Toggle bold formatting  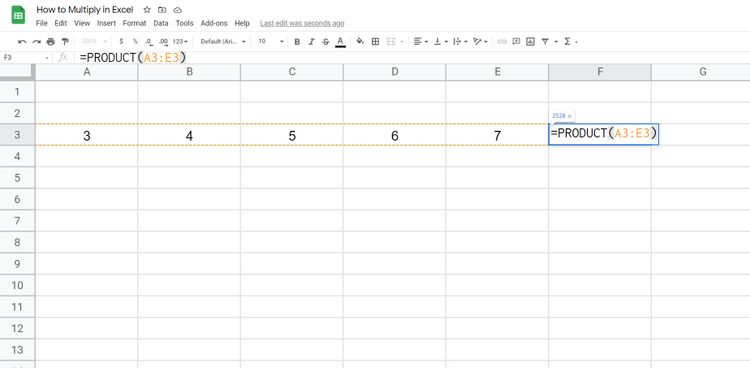(297, 42)
